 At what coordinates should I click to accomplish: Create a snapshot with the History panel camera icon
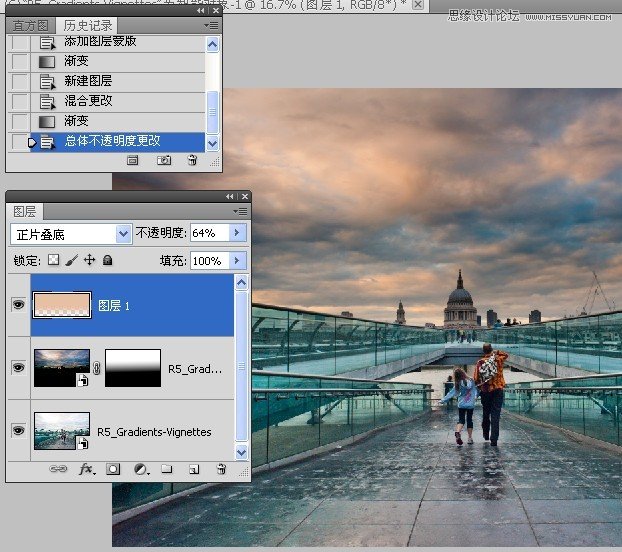(x=165, y=160)
